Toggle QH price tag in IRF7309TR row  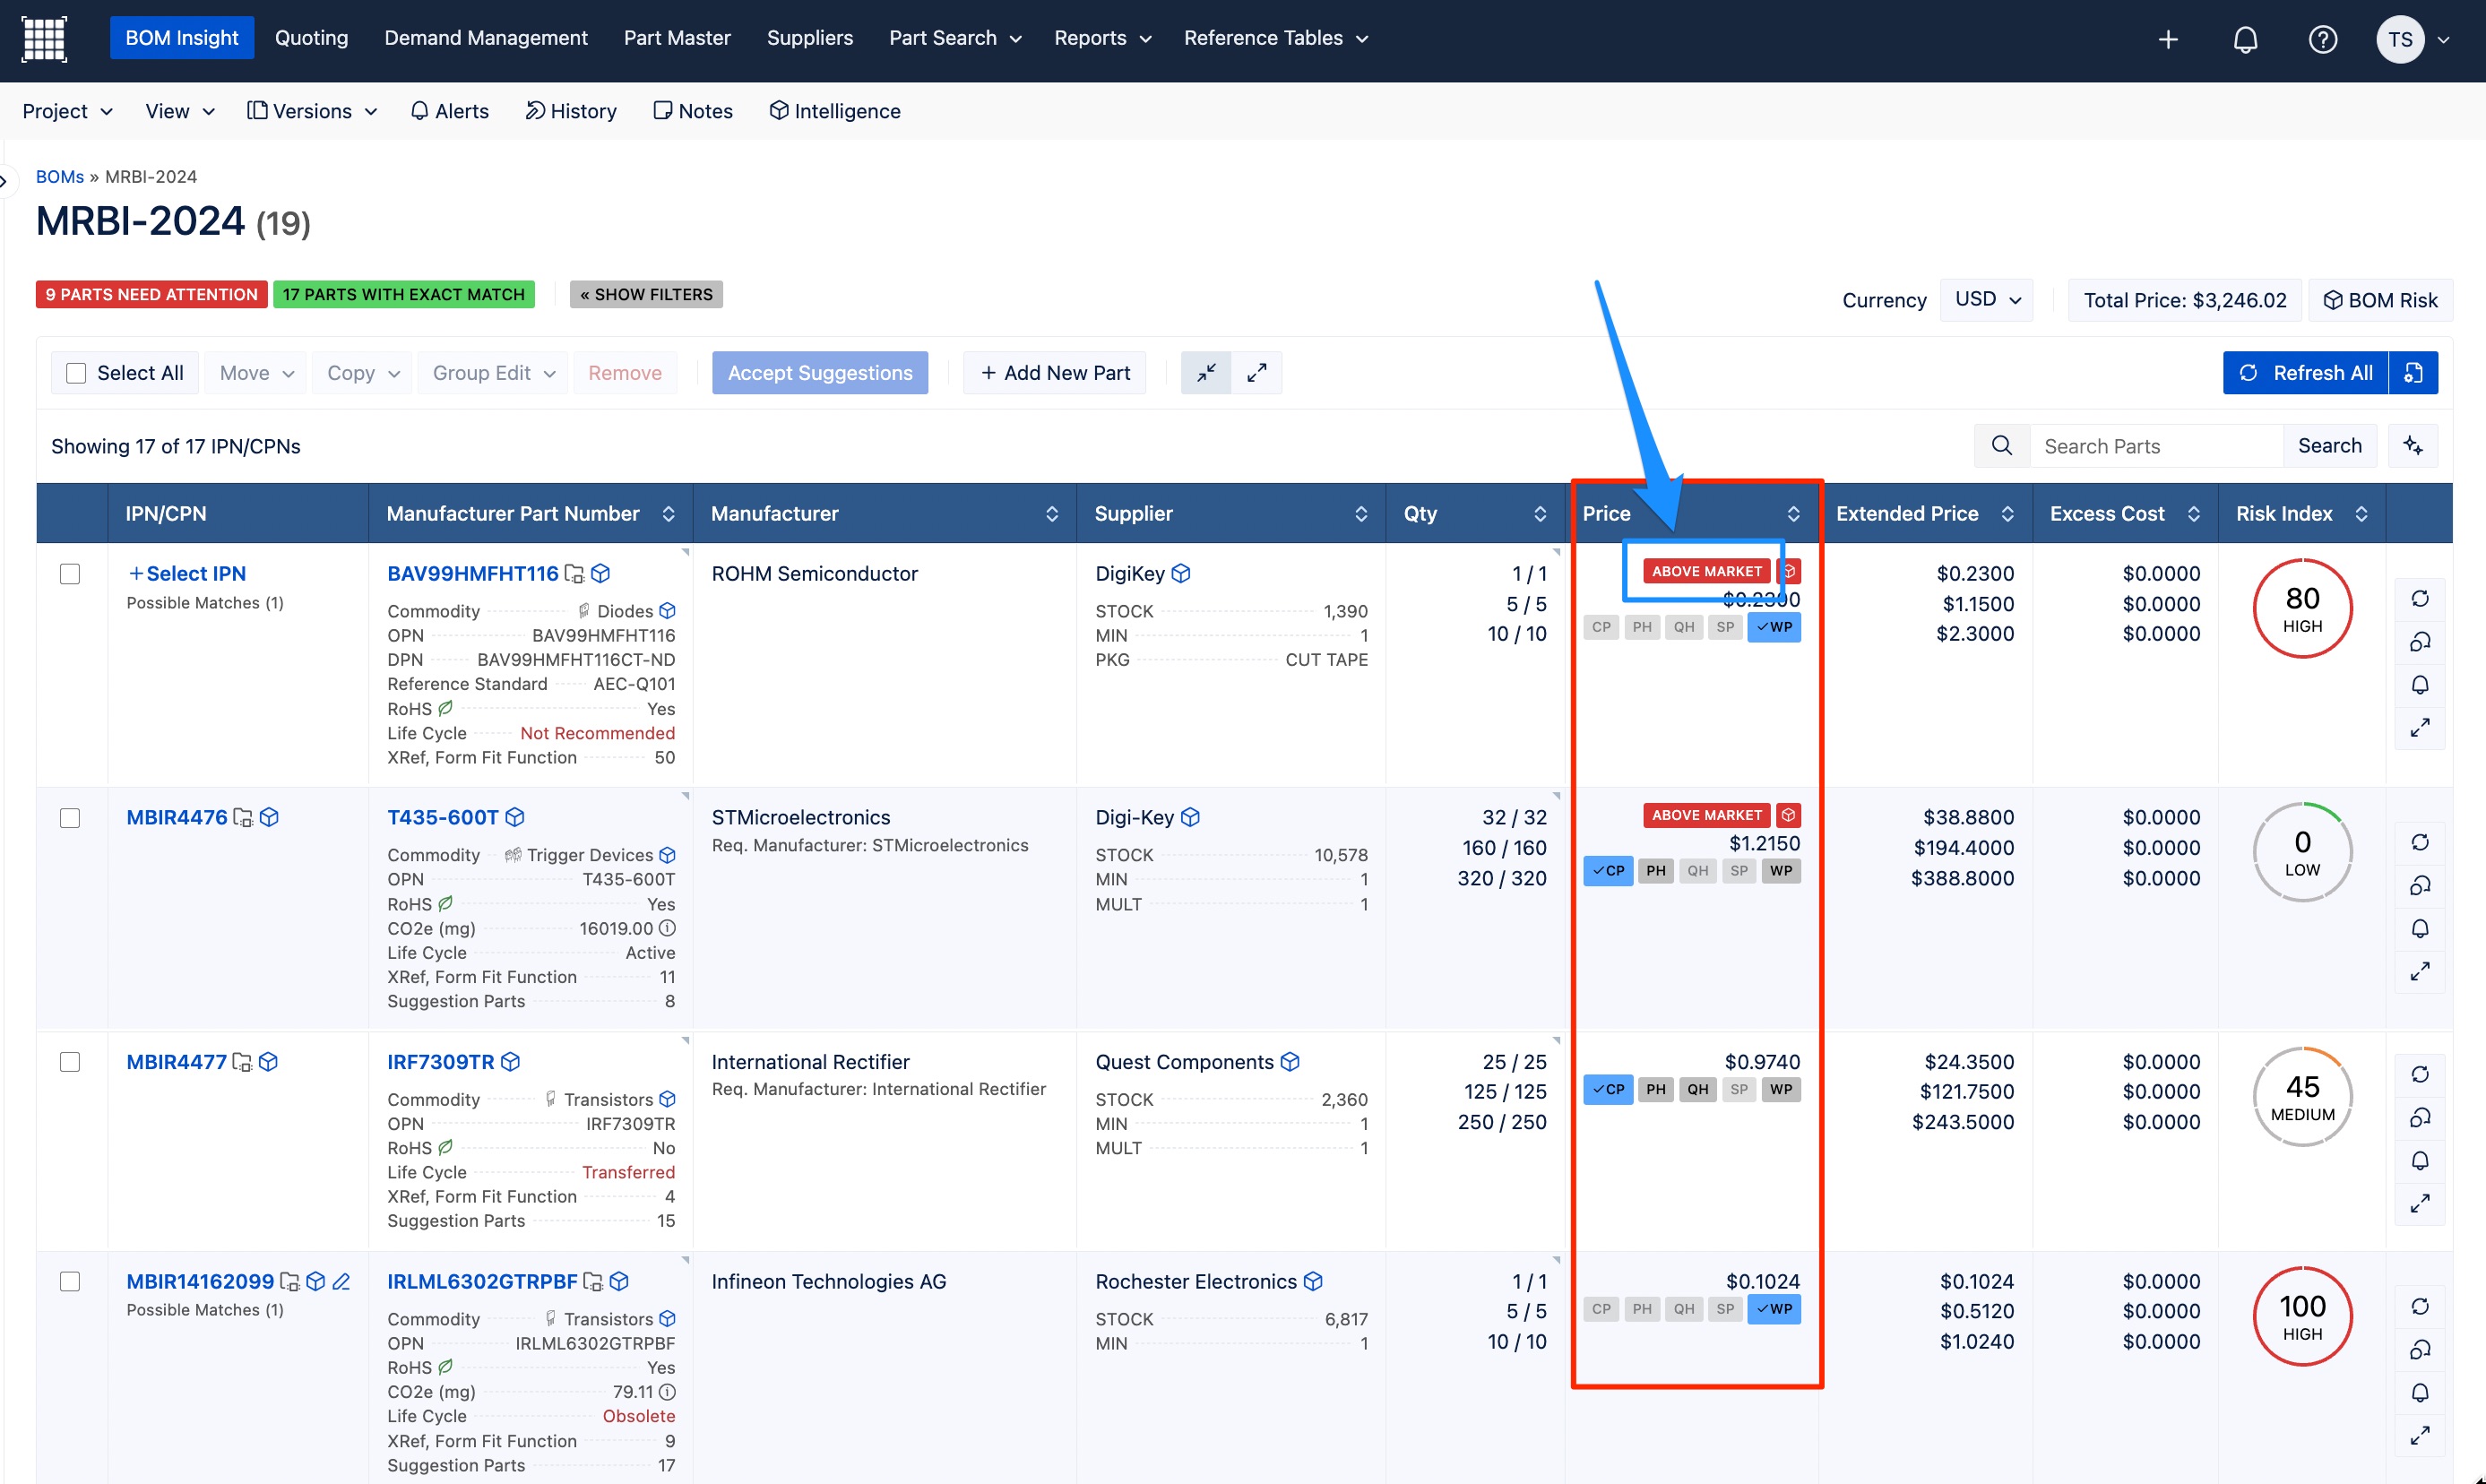tap(1698, 1090)
